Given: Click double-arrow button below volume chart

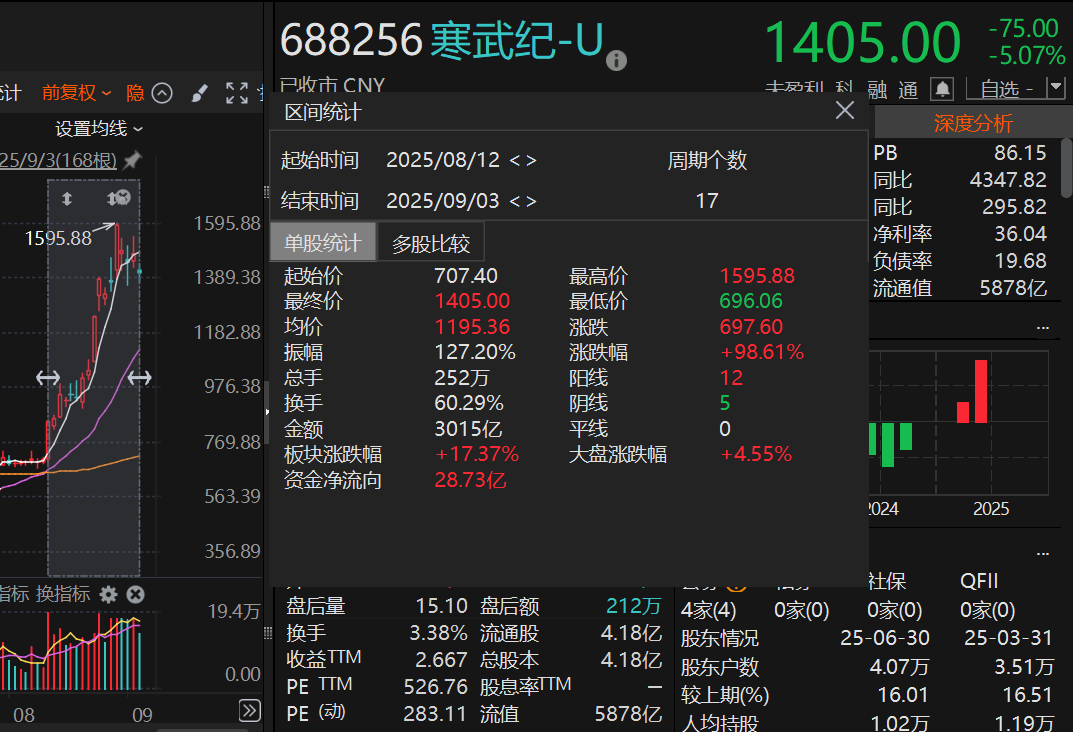Looking at the screenshot, I should pos(250,711).
